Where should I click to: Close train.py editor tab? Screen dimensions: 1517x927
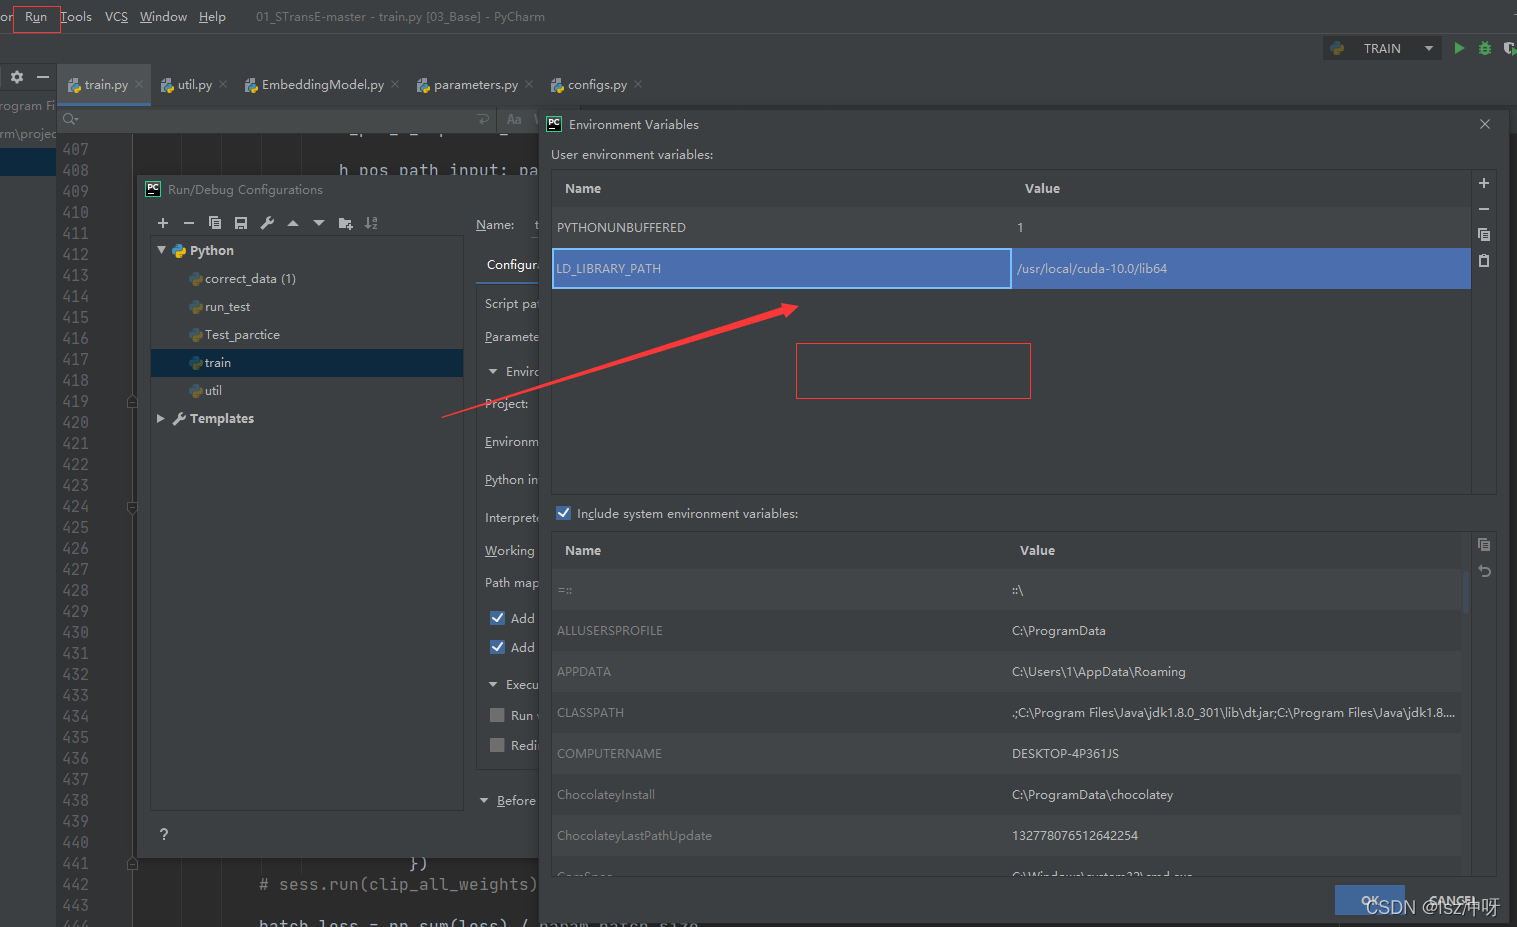(139, 84)
